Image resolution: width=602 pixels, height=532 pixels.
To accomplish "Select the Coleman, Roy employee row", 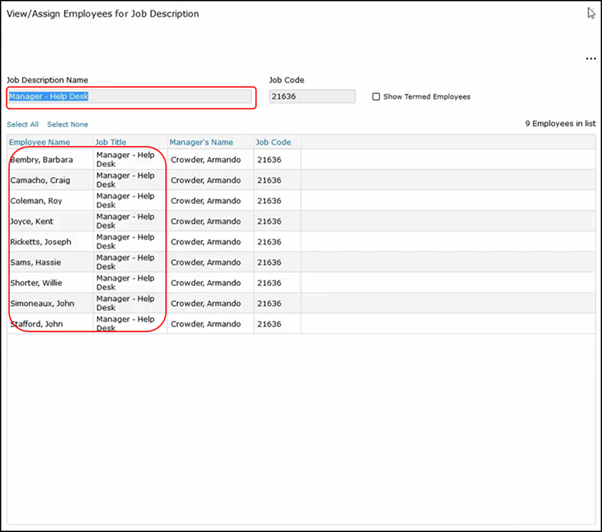I will click(36, 201).
